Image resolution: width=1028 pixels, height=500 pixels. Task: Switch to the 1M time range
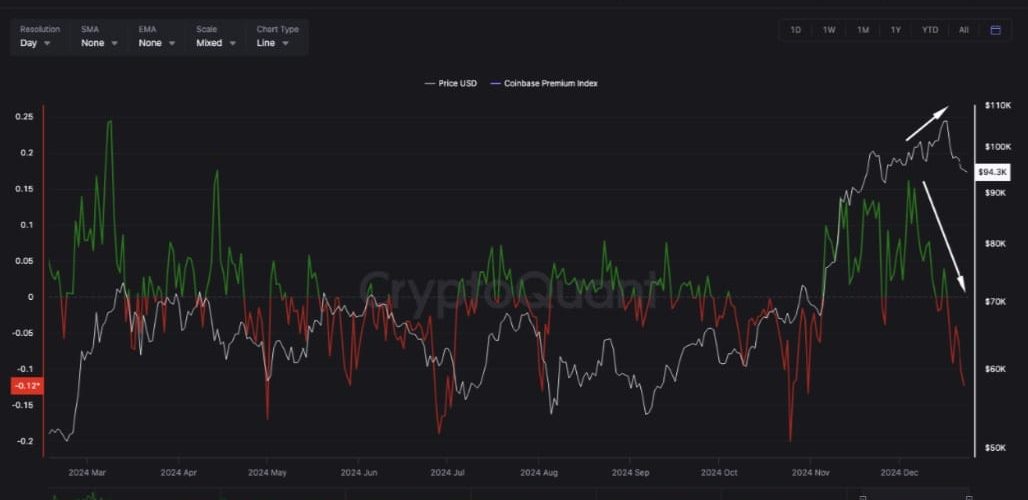[862, 30]
